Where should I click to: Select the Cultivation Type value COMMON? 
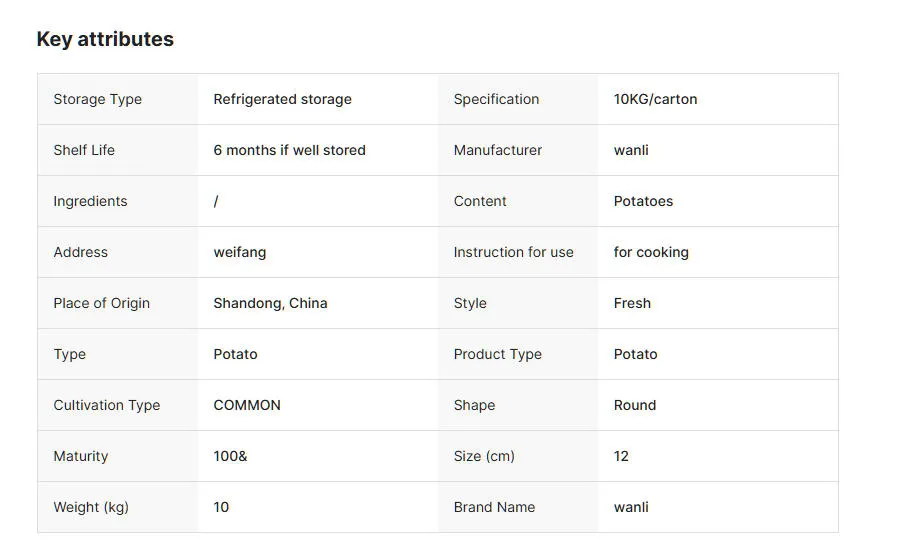pyautogui.click(x=247, y=405)
